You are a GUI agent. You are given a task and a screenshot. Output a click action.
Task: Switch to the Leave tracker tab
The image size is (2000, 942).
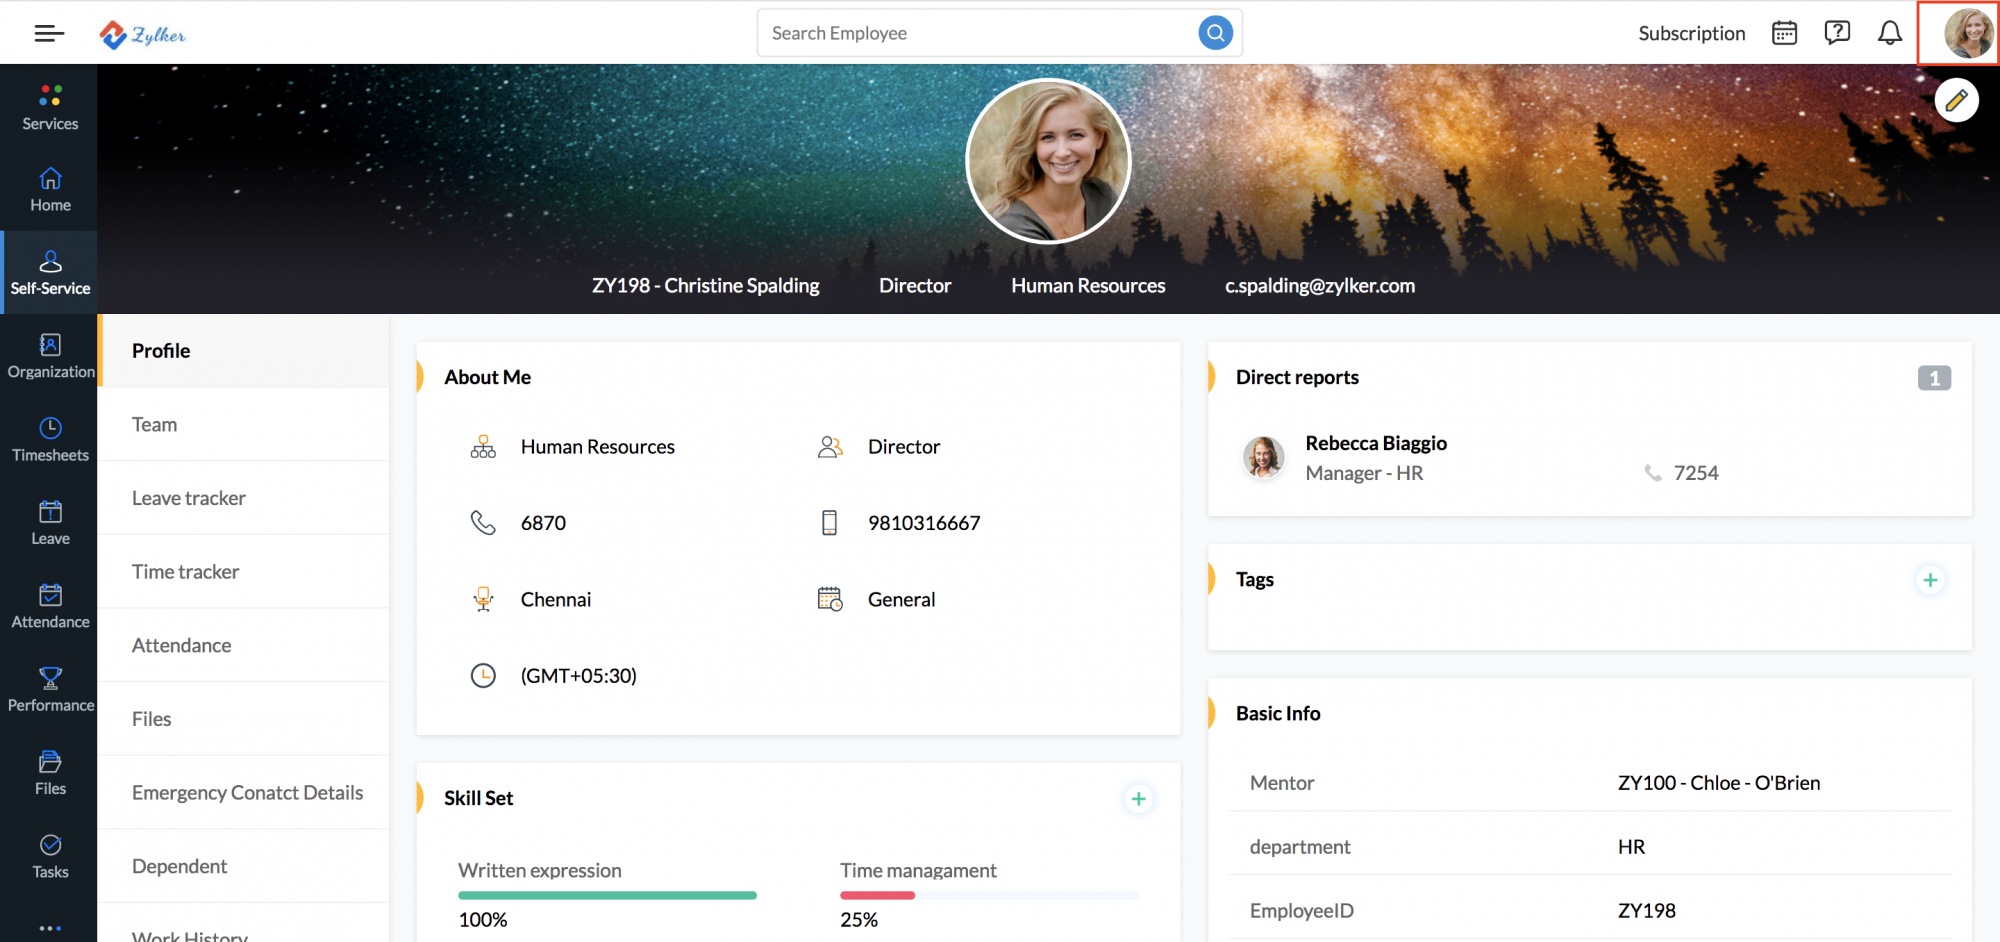click(x=189, y=498)
